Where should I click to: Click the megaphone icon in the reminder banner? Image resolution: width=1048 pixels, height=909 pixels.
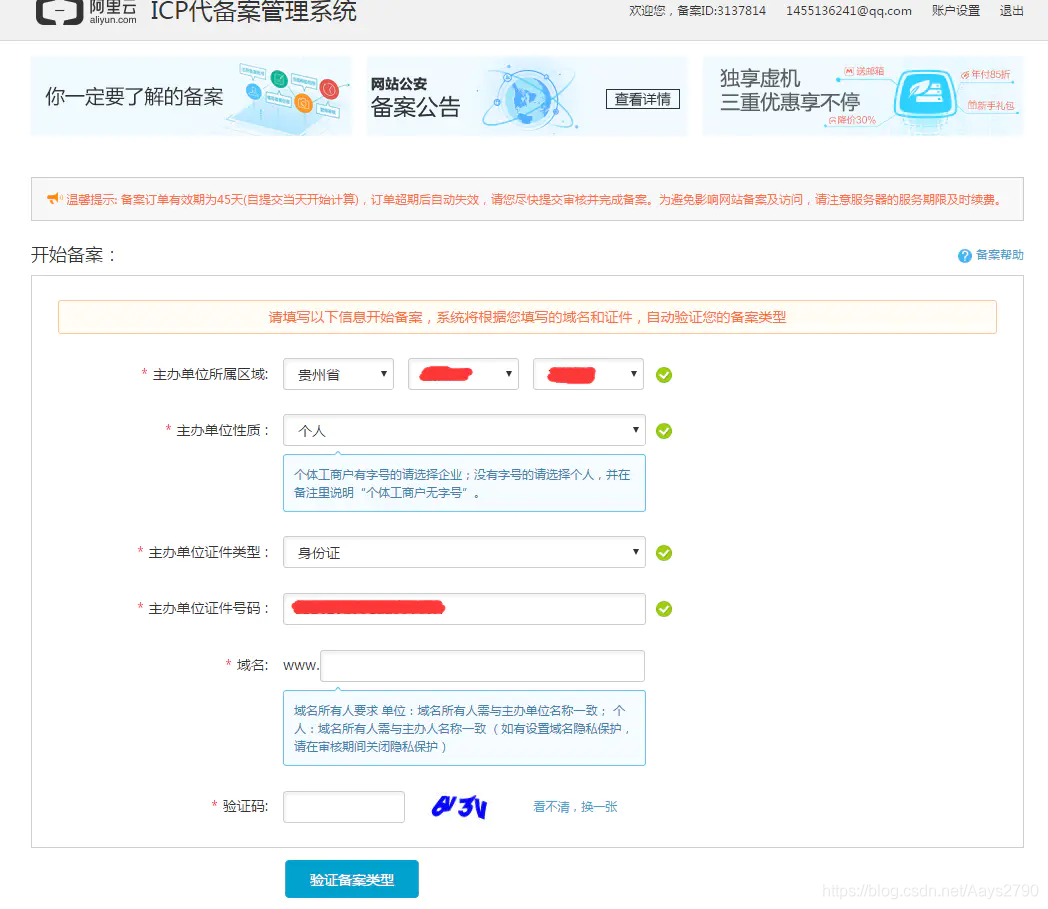[x=51, y=198]
